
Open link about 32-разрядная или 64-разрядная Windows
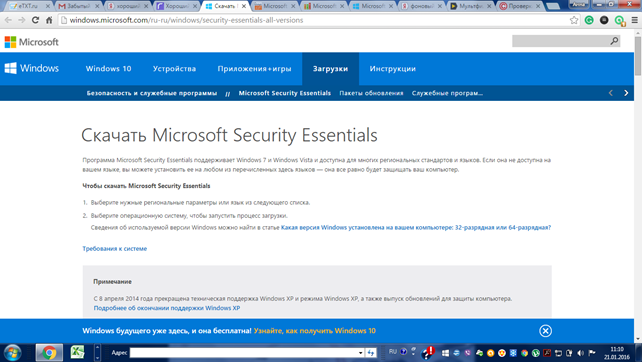coord(416,227)
